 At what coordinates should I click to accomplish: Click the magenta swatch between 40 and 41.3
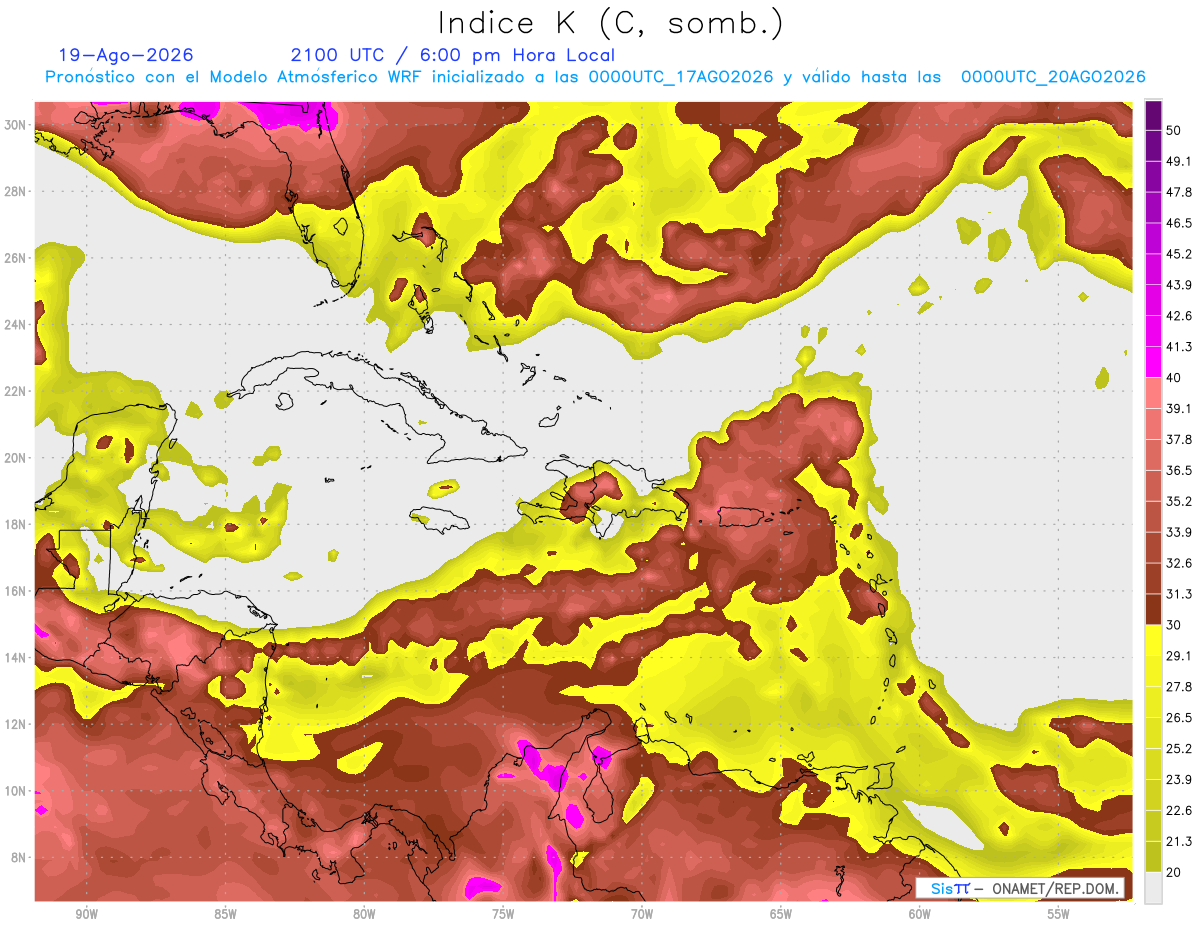1153,362
